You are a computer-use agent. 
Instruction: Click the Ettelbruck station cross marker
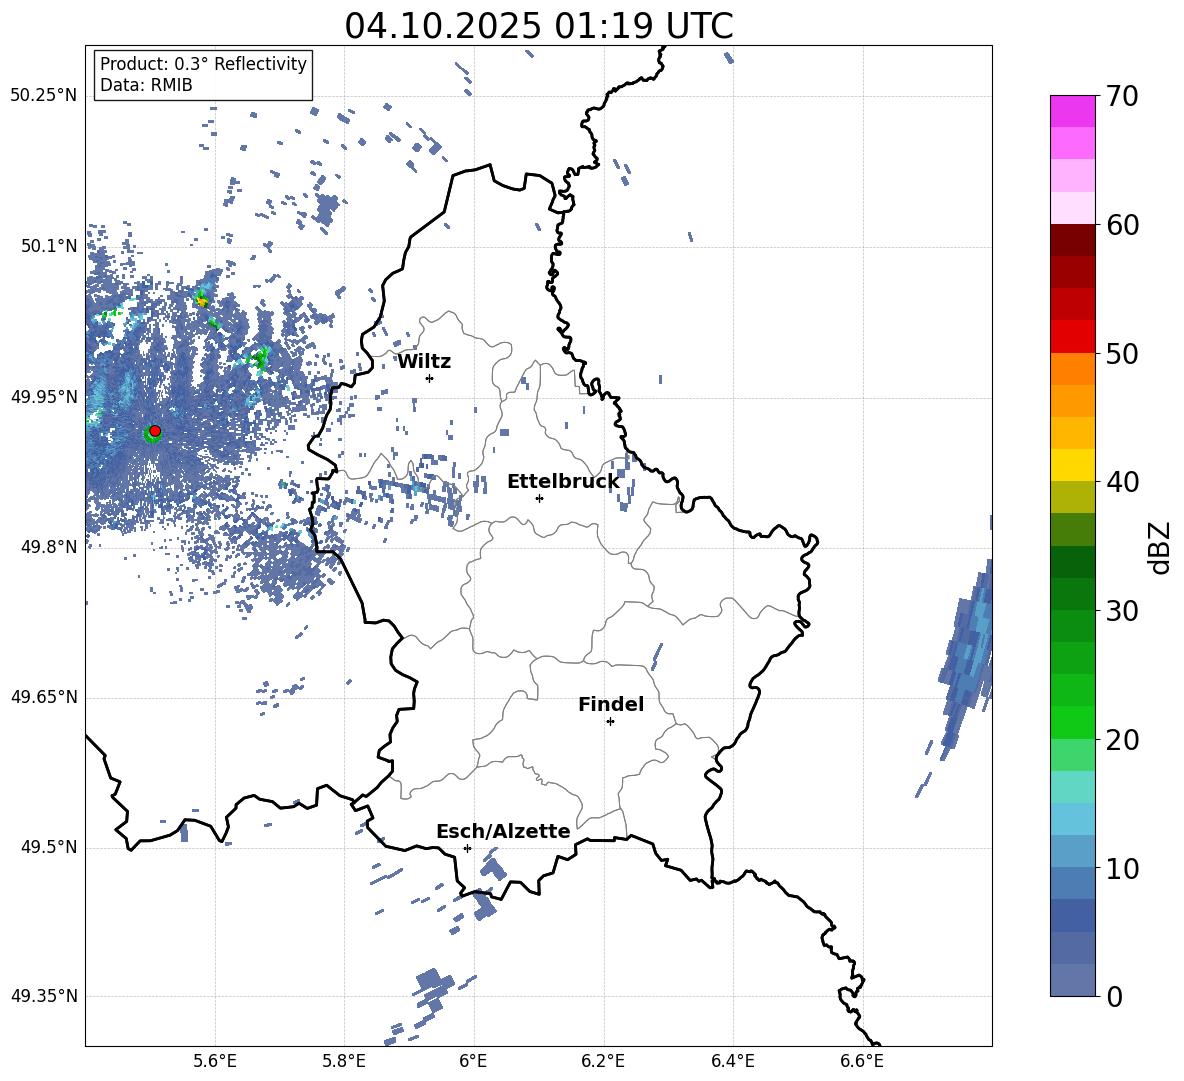(x=539, y=498)
